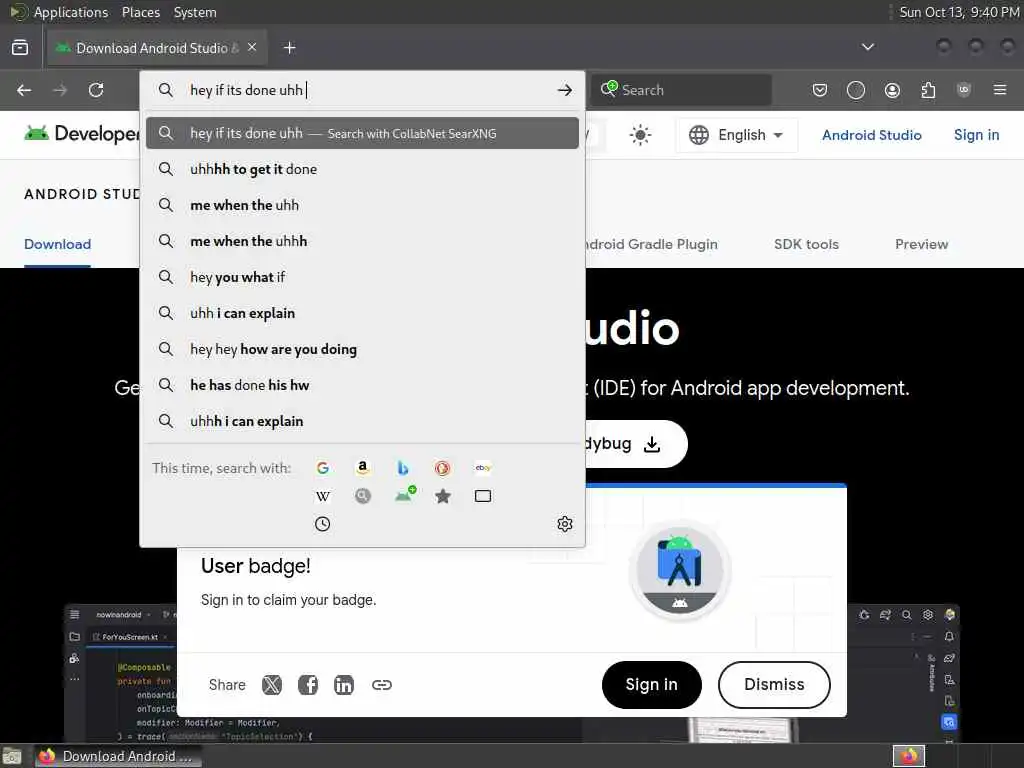Click the black Sign in button
The width and height of the screenshot is (1024, 768).
pyautogui.click(x=652, y=684)
